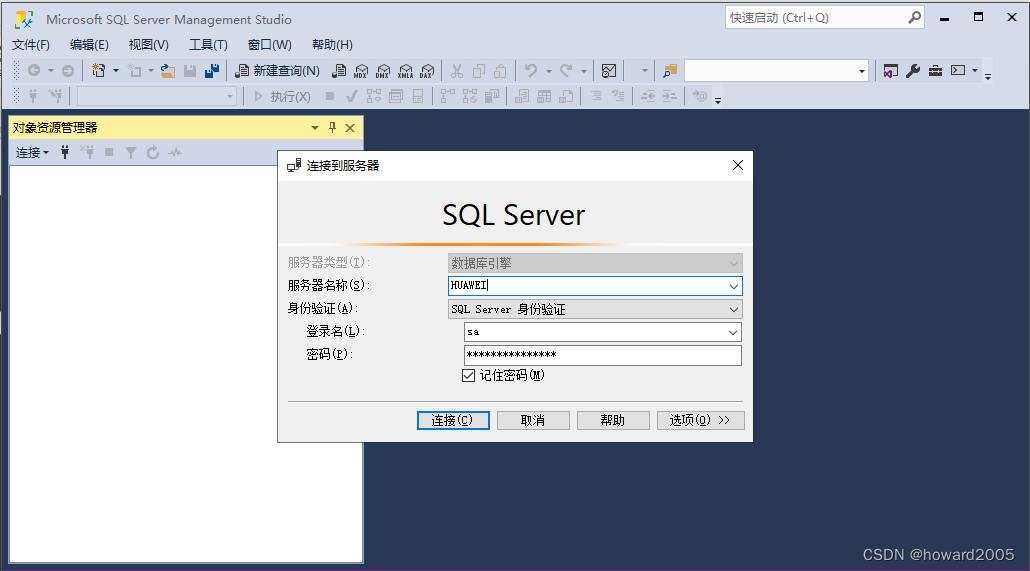The width and height of the screenshot is (1030, 571).
Task: Toggle the 记住密码(M) checkbox
Action: click(468, 375)
